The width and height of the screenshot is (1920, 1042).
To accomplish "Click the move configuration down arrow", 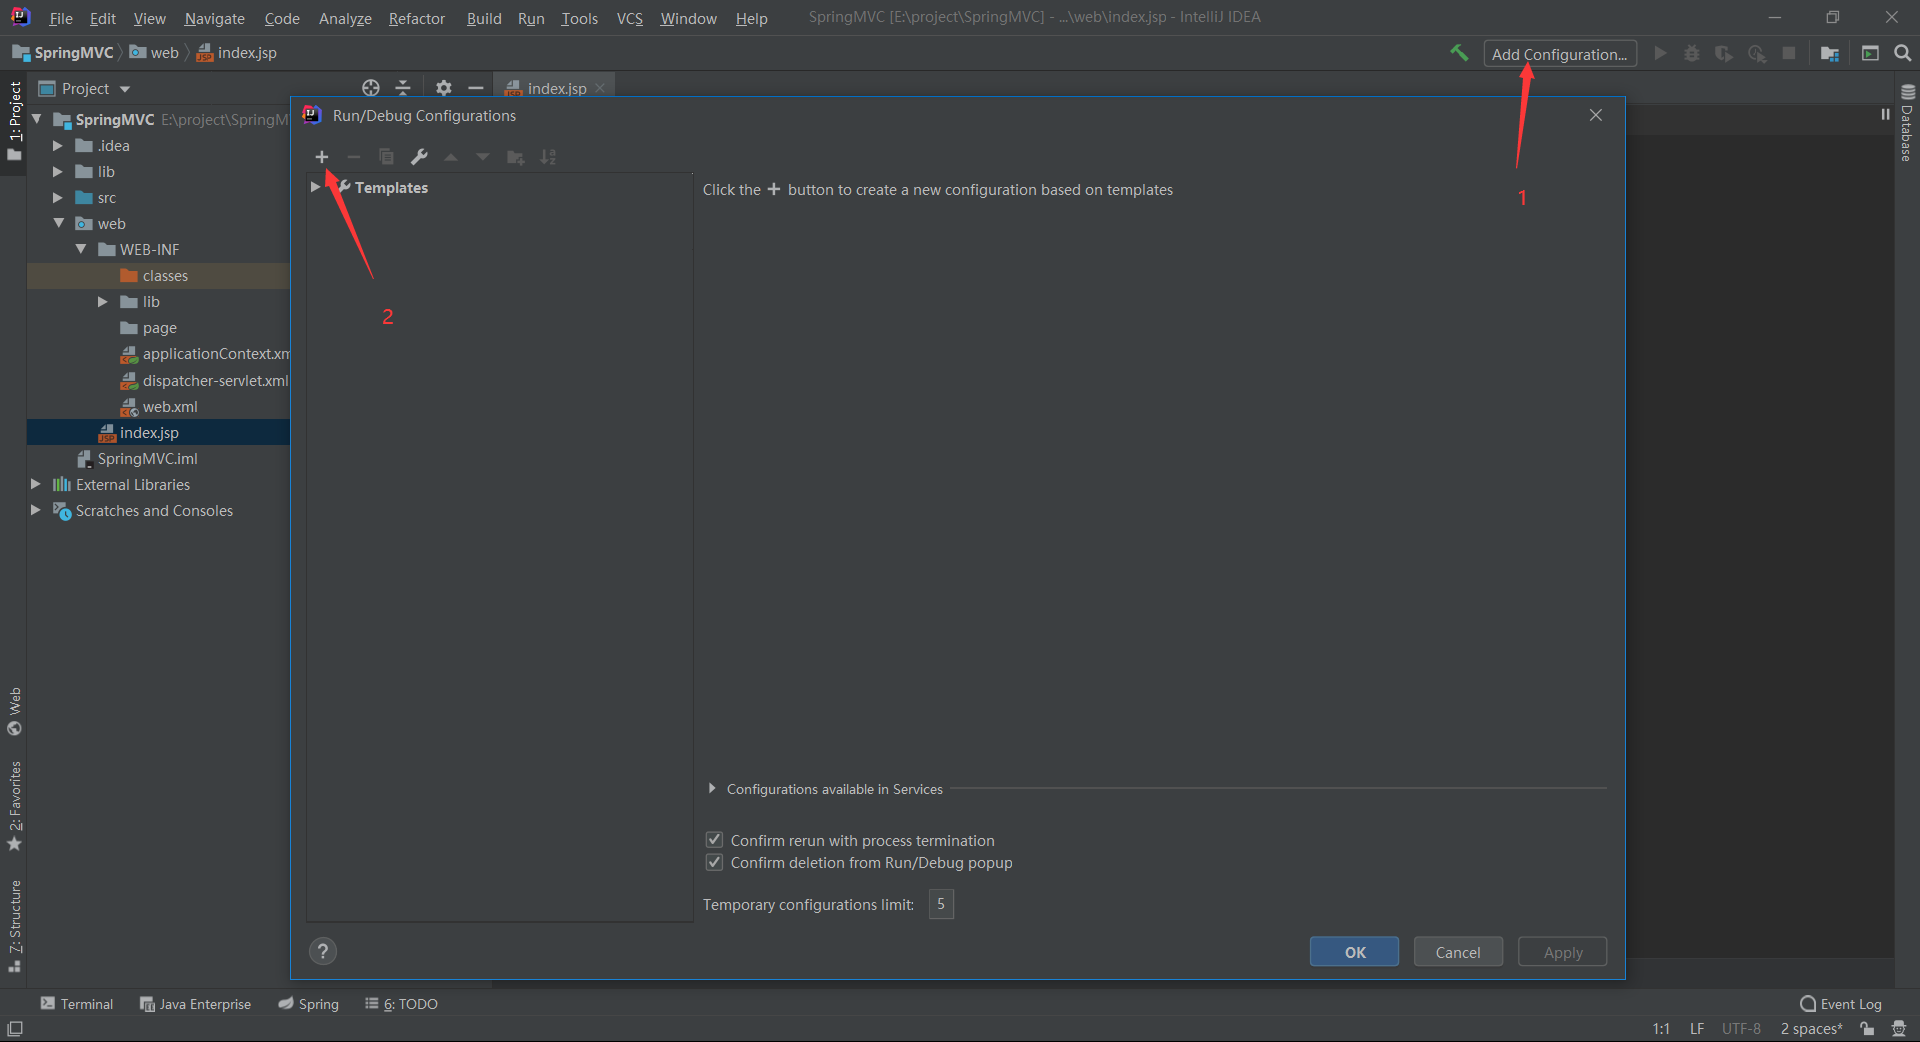I will 483,157.
